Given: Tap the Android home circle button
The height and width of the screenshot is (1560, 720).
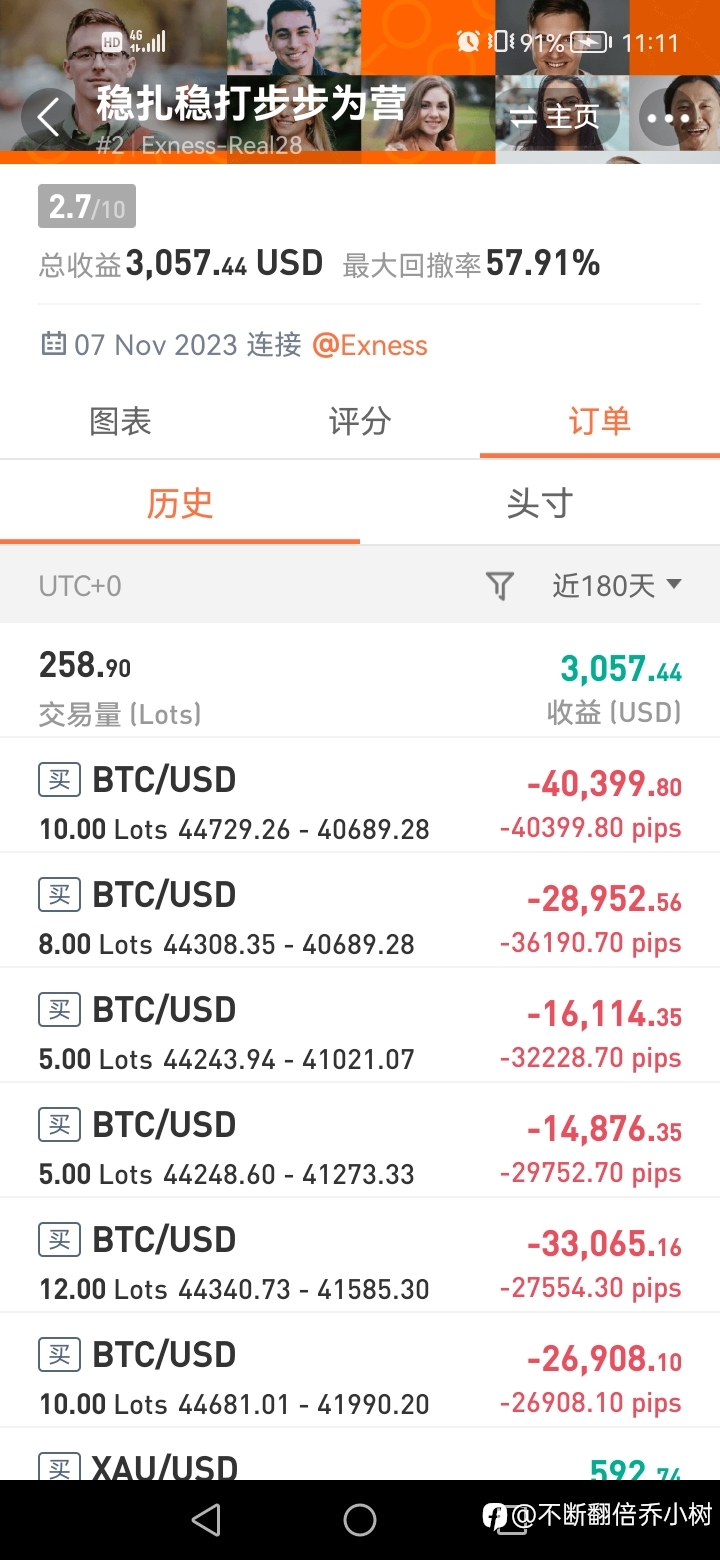Looking at the screenshot, I should [360, 1520].
